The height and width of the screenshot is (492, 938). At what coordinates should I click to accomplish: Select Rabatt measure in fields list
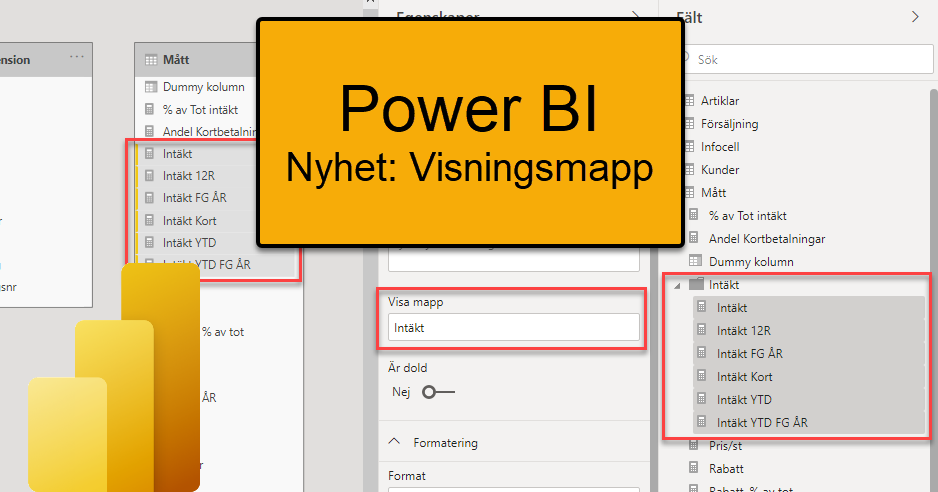tap(729, 469)
